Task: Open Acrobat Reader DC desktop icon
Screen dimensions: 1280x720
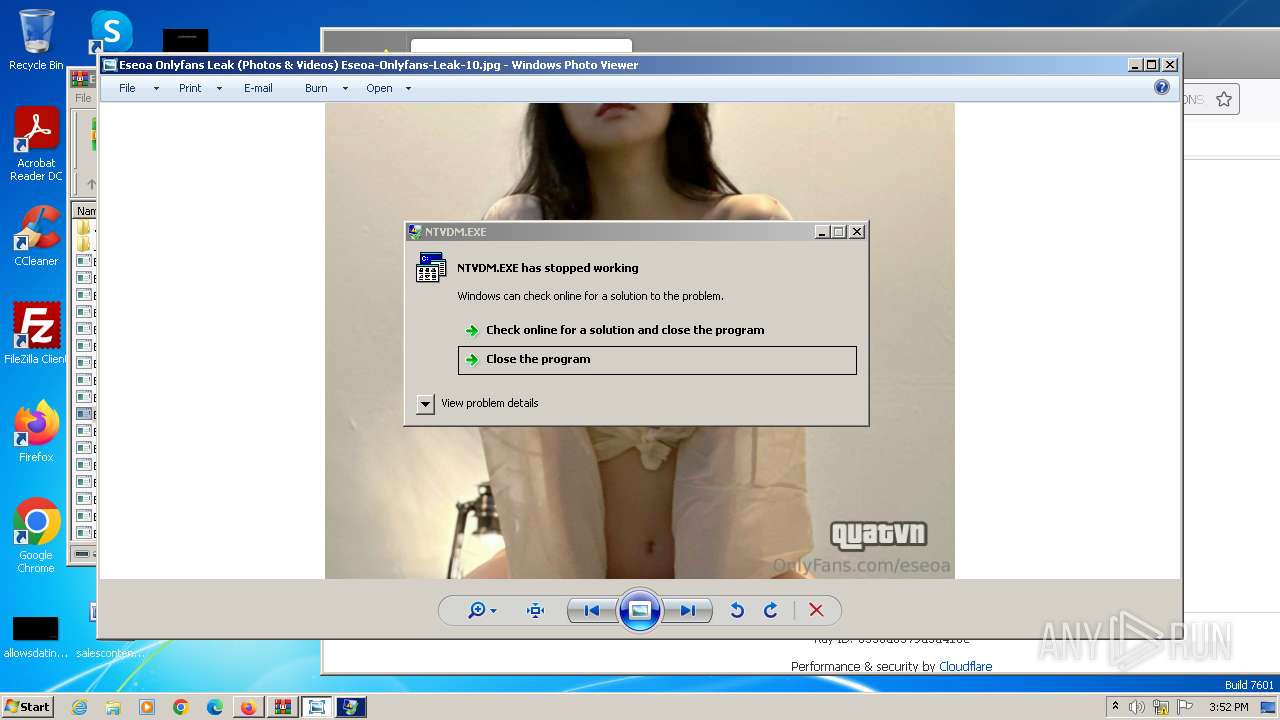Action: [36, 144]
